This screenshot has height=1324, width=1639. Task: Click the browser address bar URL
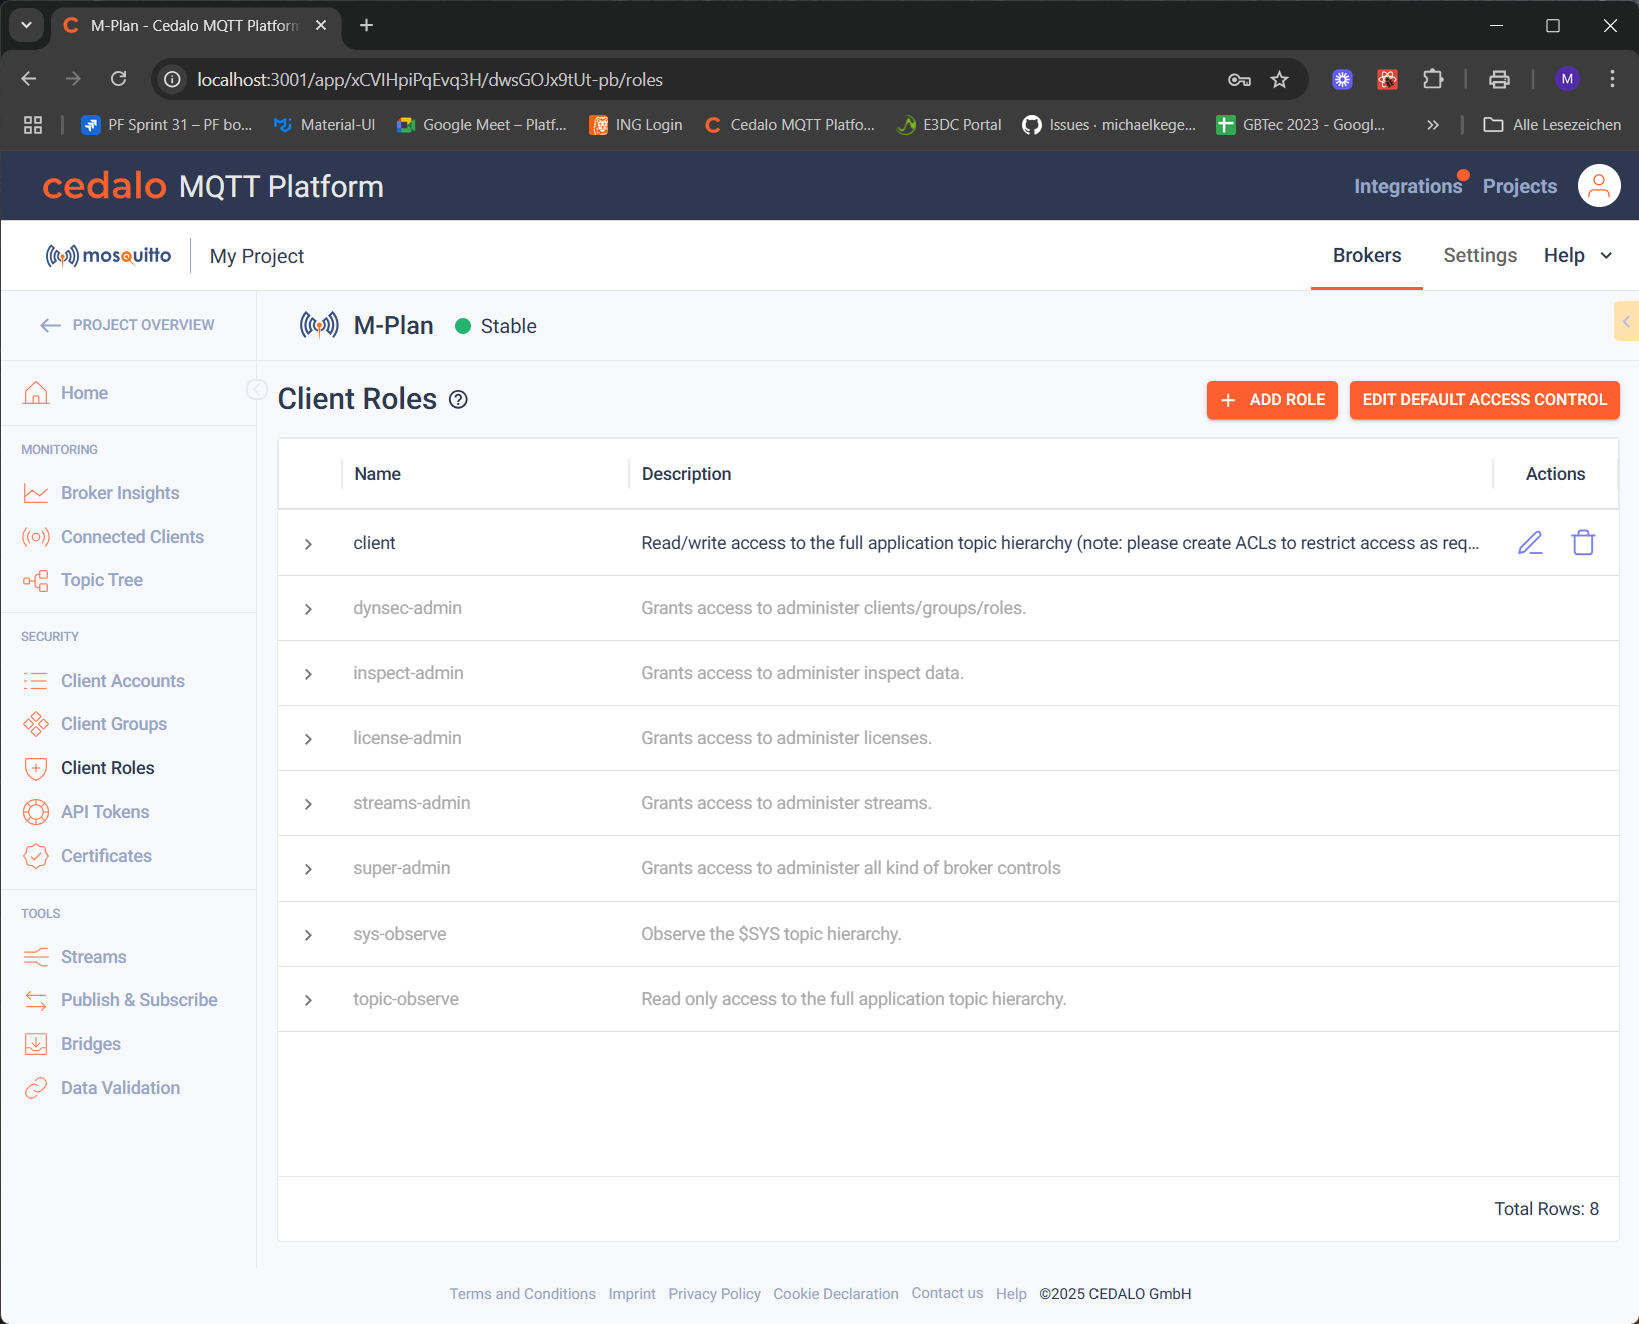430,79
